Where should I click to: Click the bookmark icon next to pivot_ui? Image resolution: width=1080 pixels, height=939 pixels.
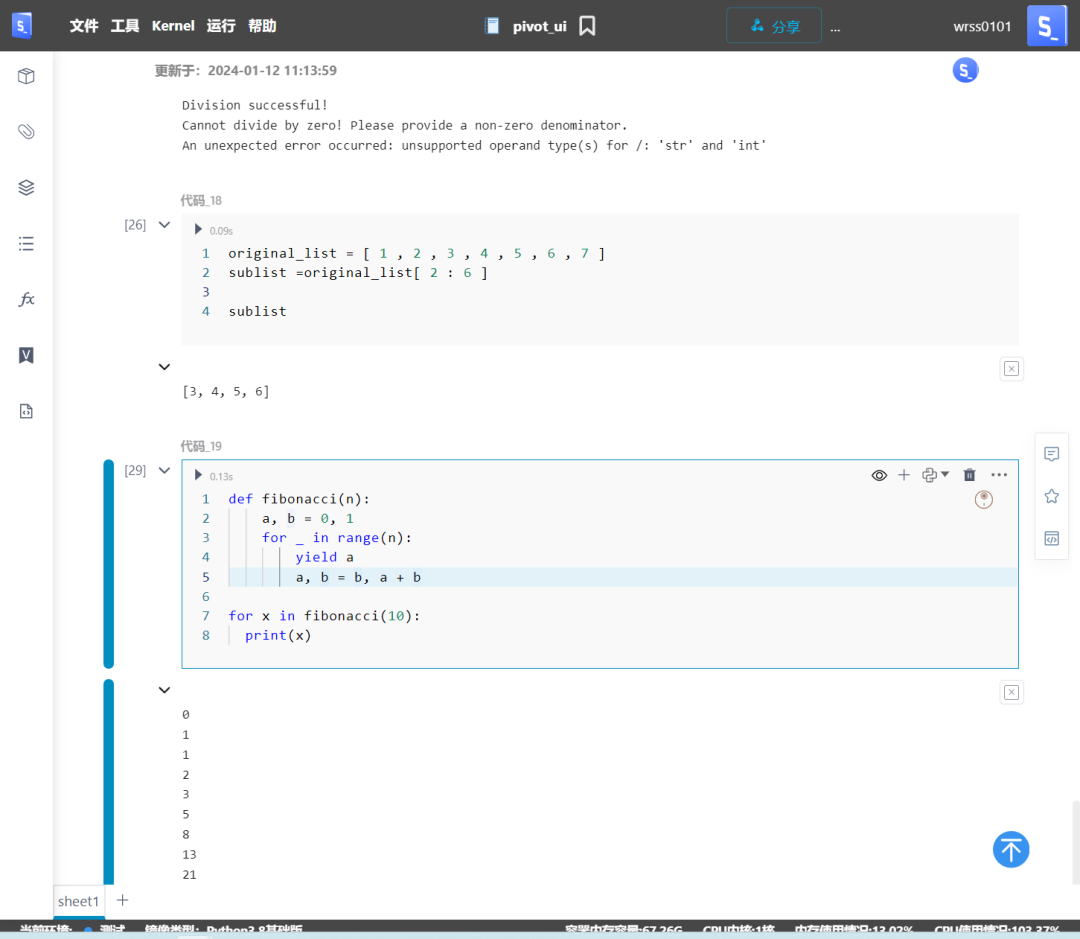pyautogui.click(x=587, y=26)
